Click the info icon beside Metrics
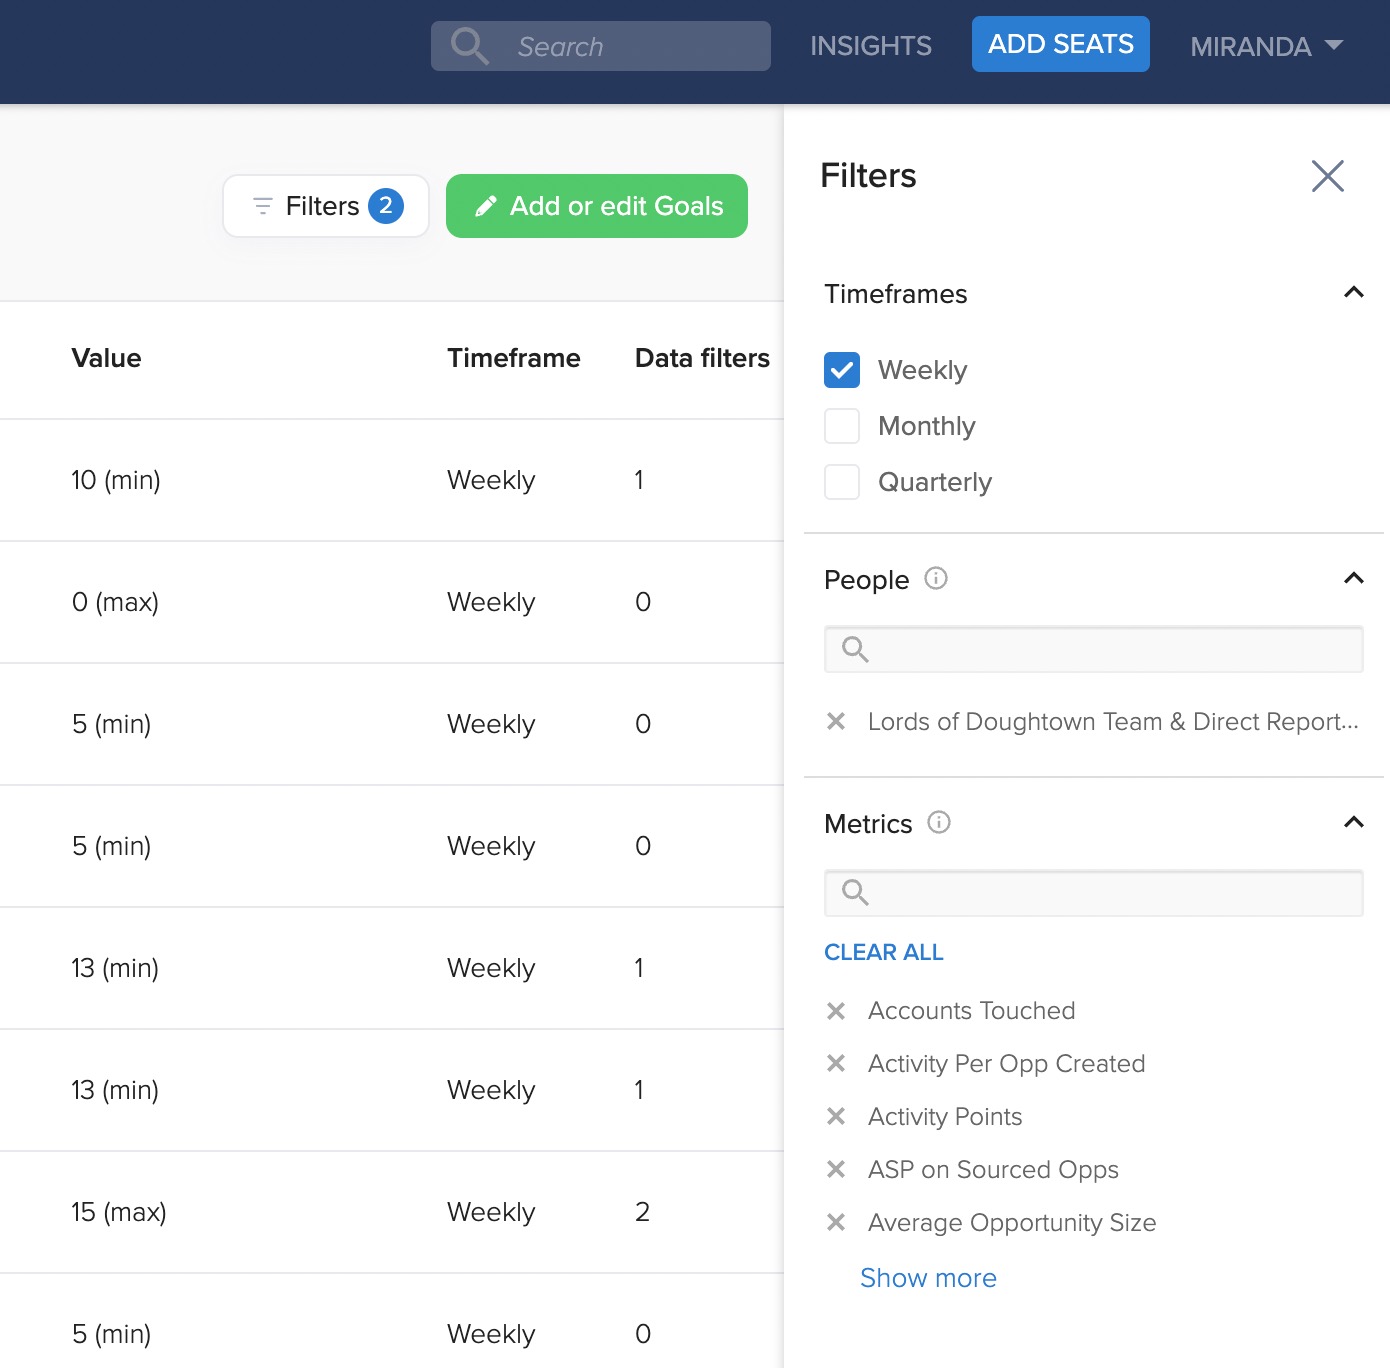This screenshot has height=1368, width=1390. point(938,823)
